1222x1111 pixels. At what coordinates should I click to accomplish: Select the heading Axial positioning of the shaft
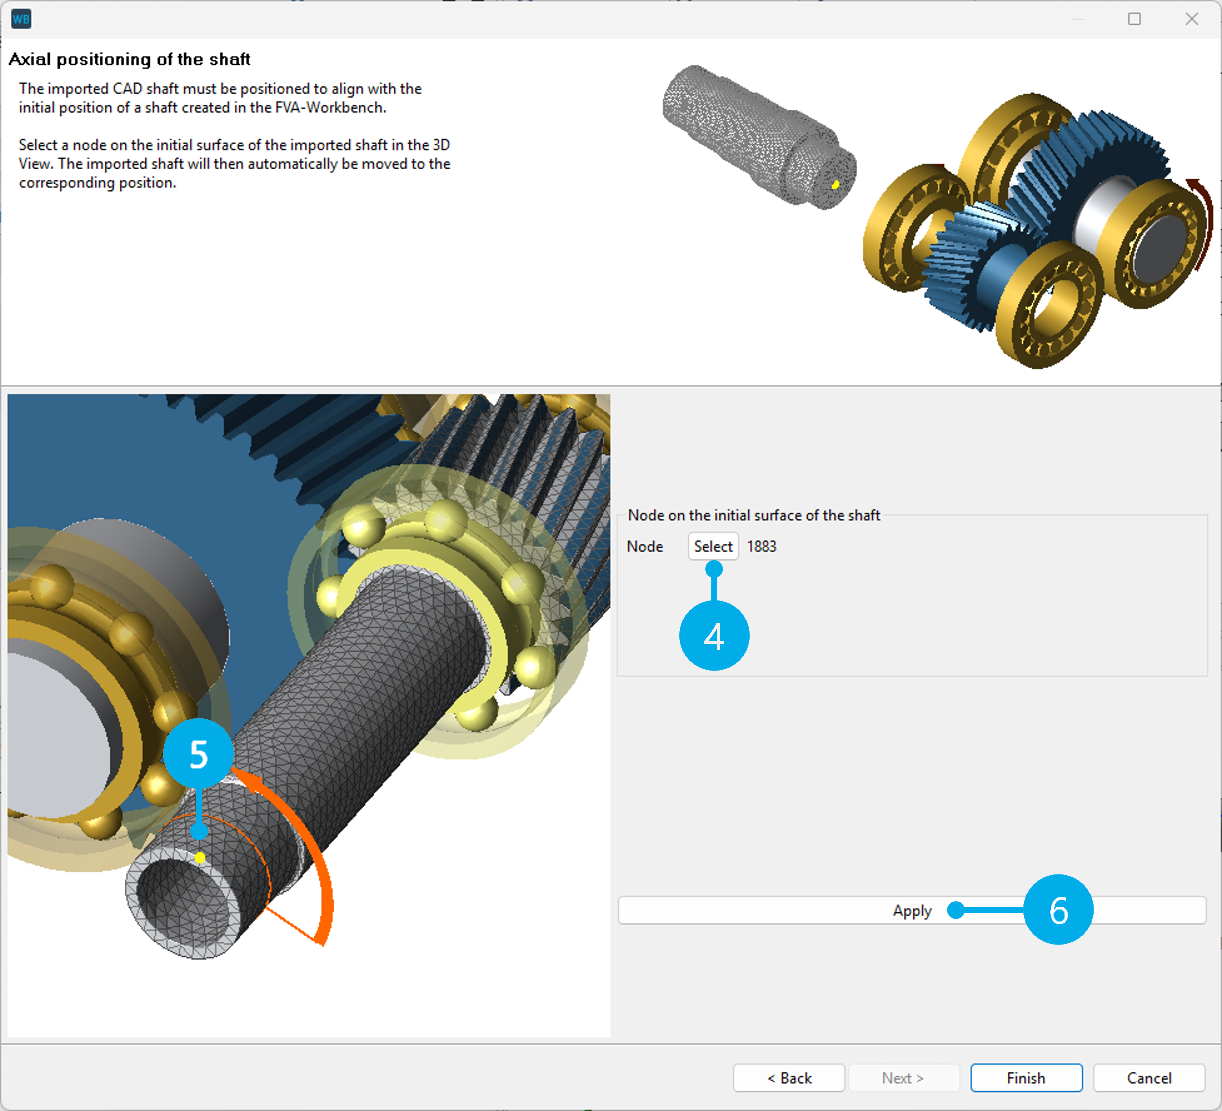click(130, 59)
